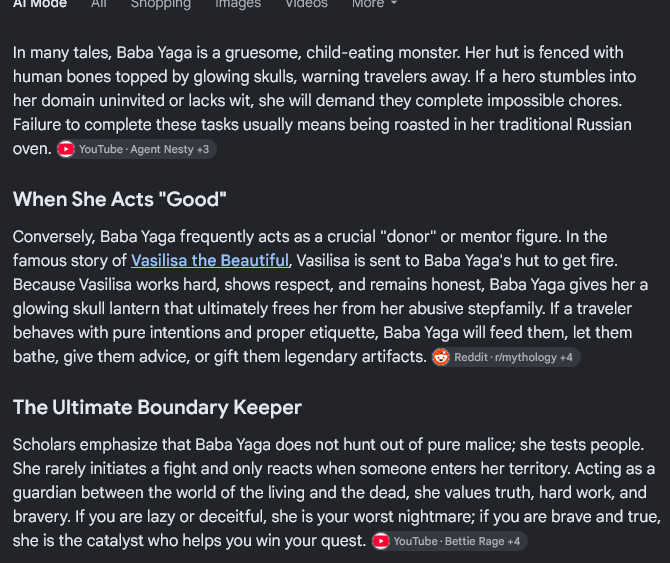The height and width of the screenshot is (563, 670).
Task: Follow the Vasilisa the Beautiful link
Action: [x=210, y=260]
